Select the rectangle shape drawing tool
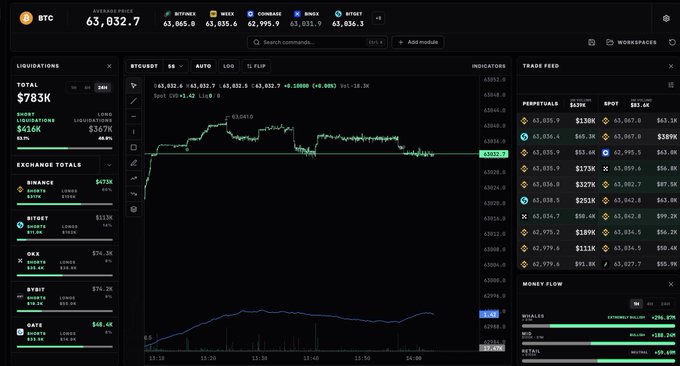Screen dimensions: 680x366 point(134,147)
